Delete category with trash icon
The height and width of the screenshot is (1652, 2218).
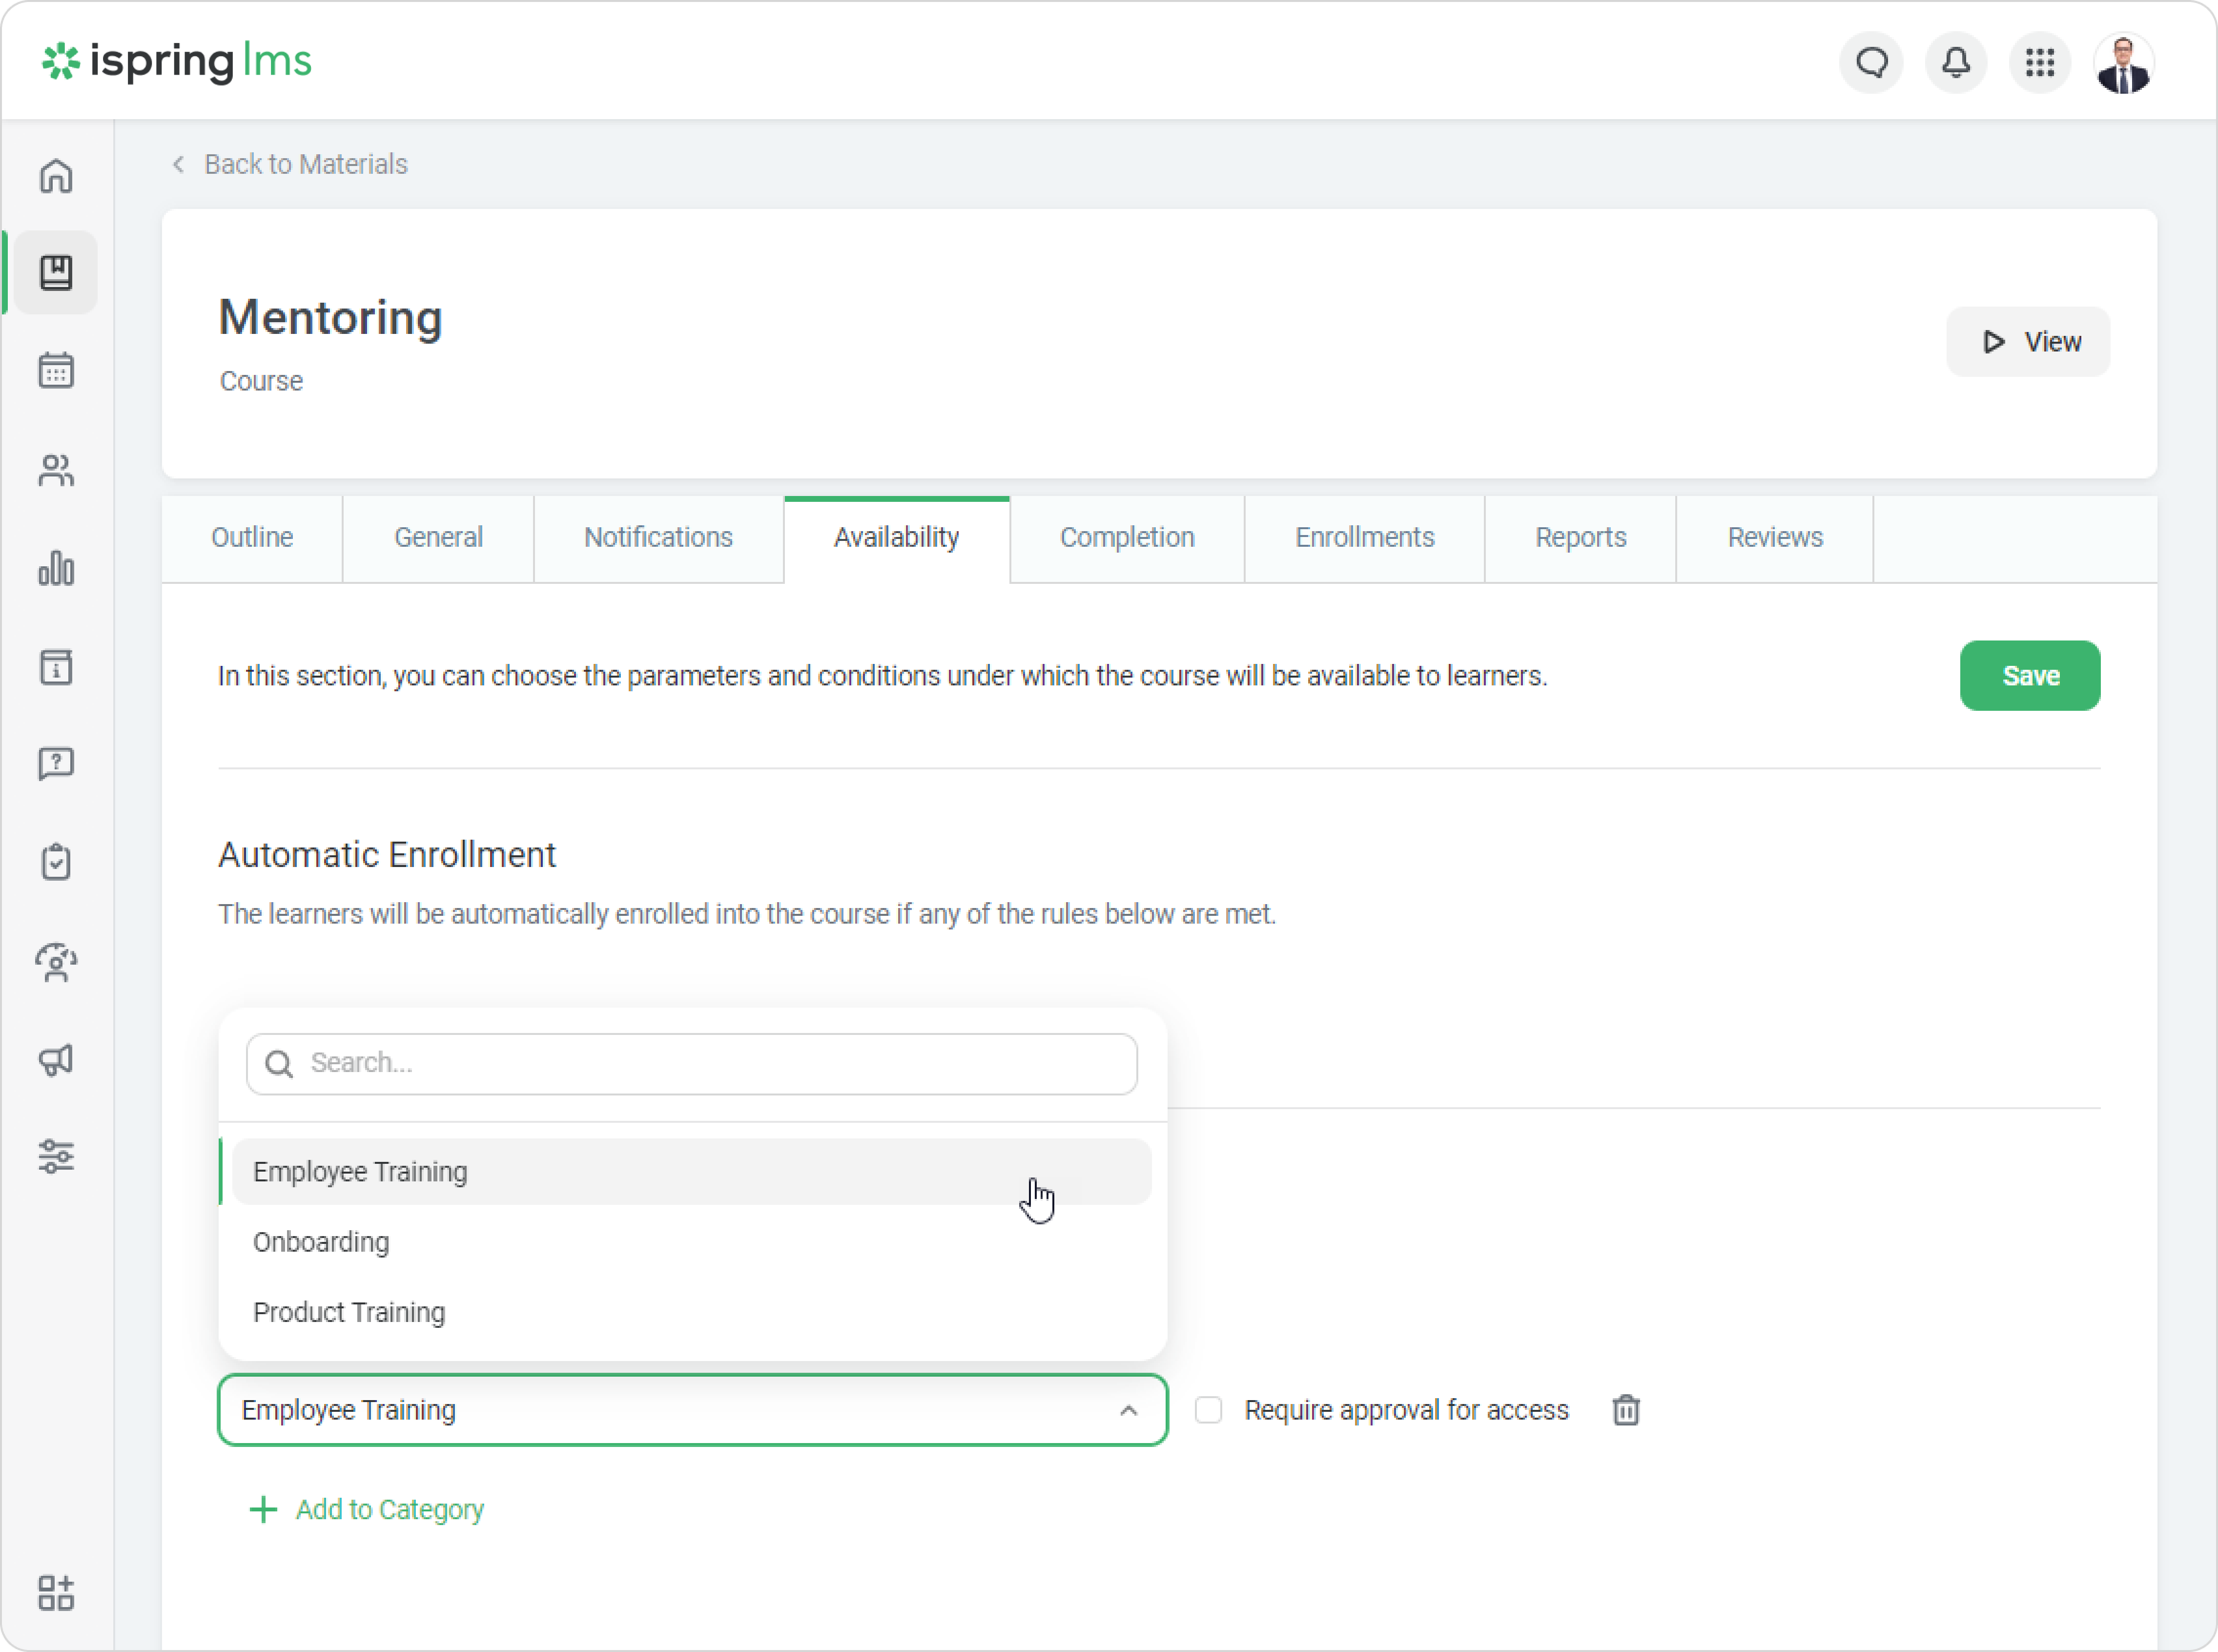coord(1626,1410)
